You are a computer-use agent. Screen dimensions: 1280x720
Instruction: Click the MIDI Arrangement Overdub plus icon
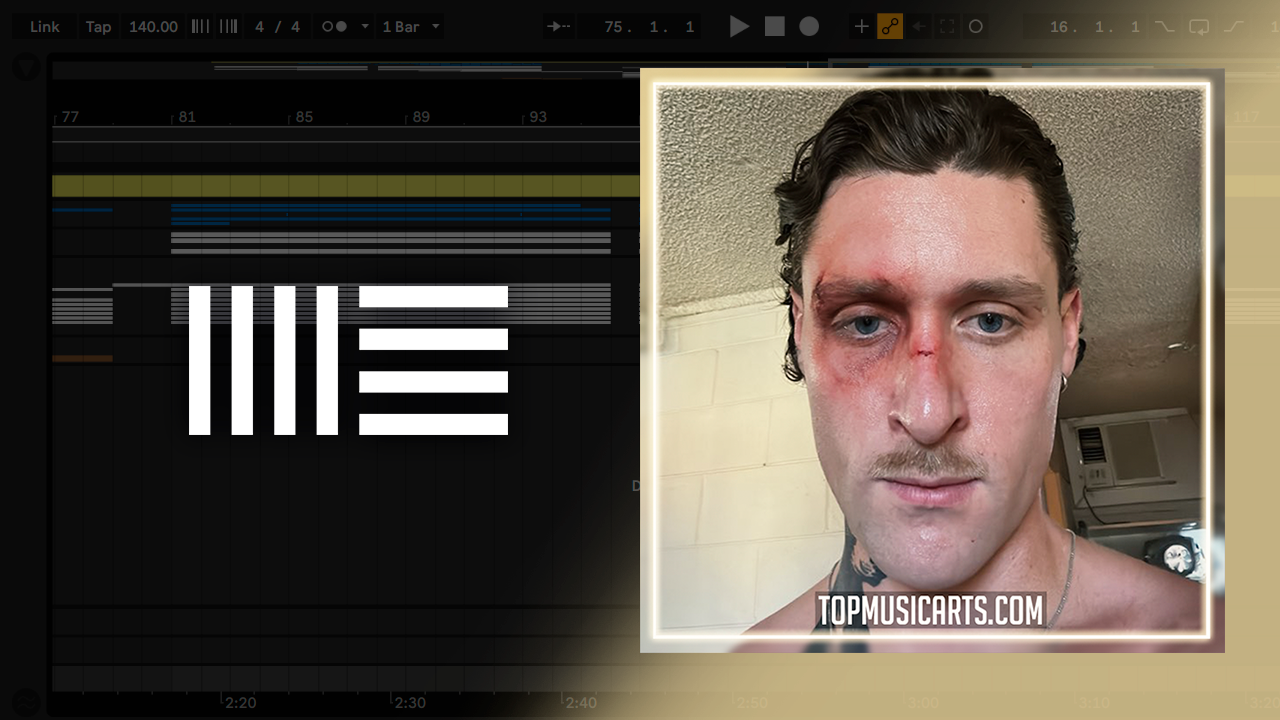pyautogui.click(x=861, y=27)
